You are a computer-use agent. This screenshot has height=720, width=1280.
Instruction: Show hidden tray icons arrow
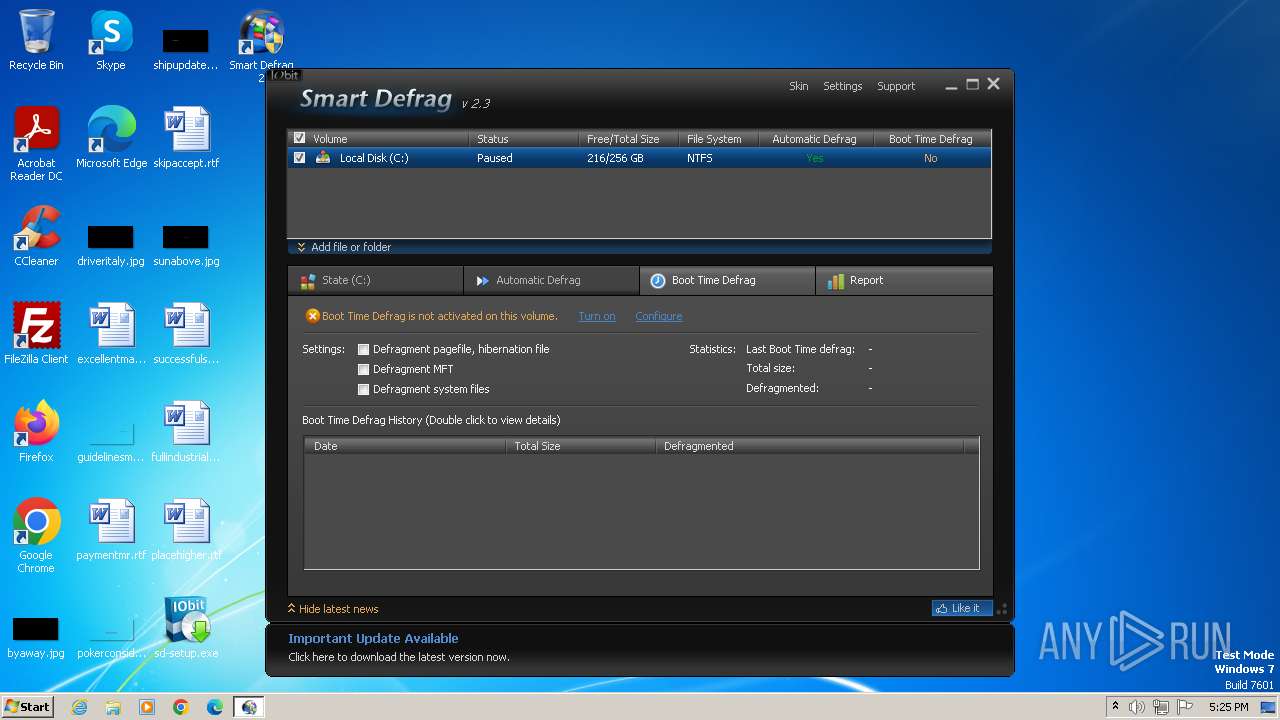[1115, 707]
